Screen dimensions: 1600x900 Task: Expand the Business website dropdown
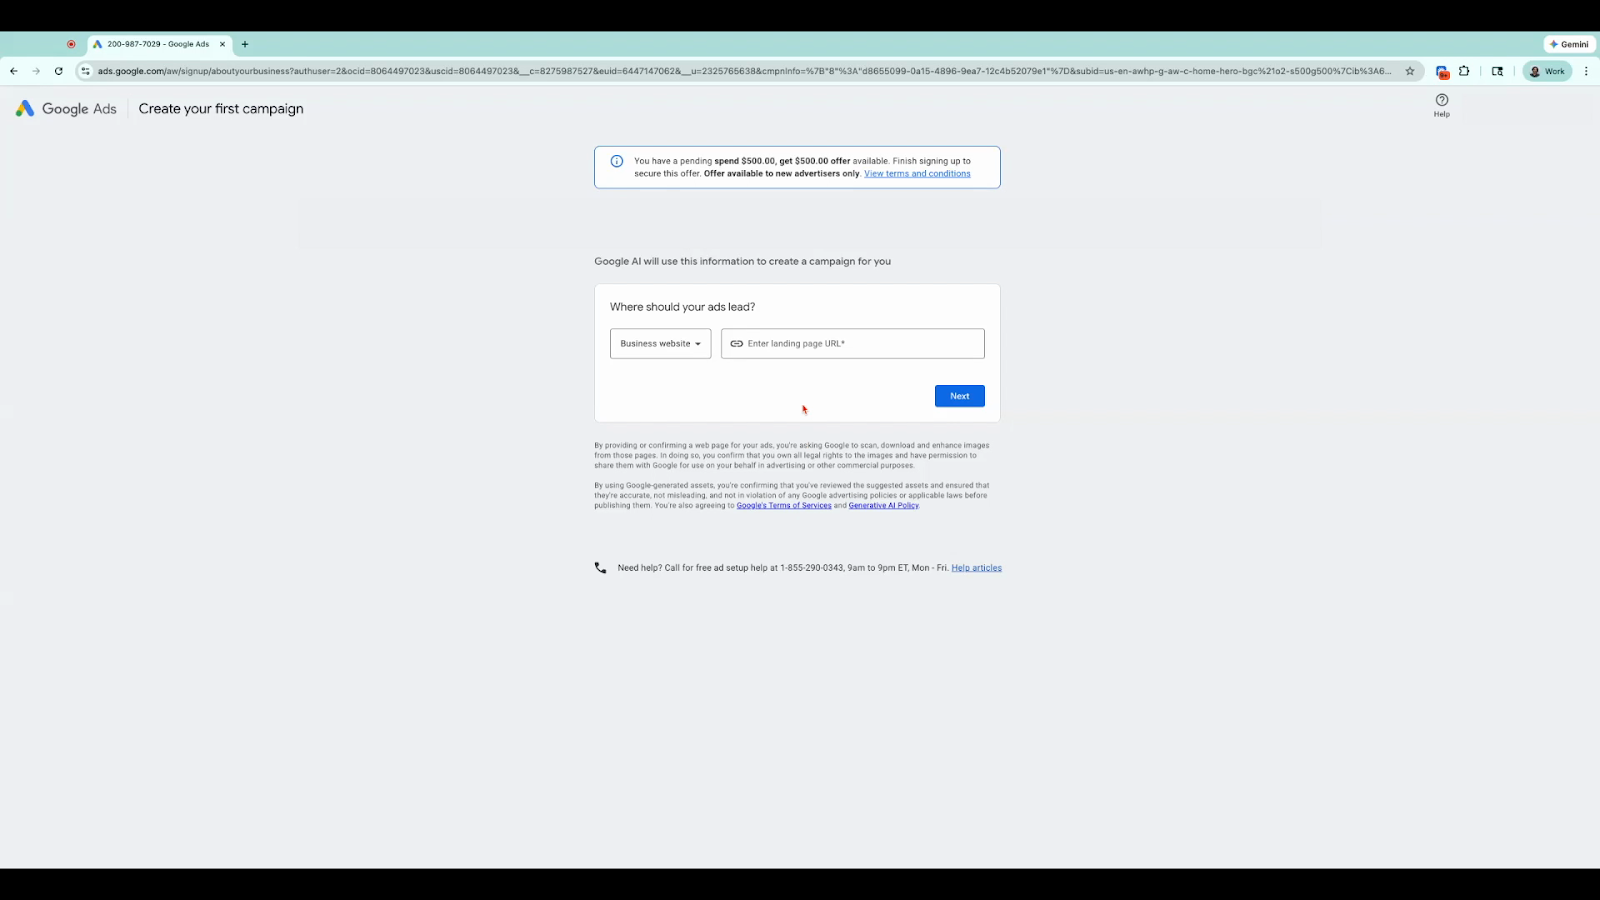tap(661, 344)
